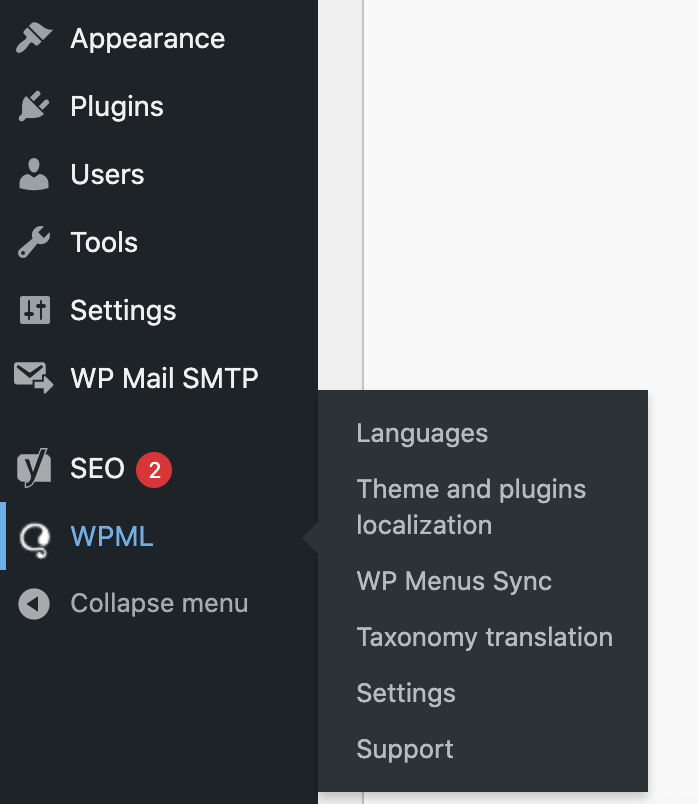Click the Plugins plug icon

pyautogui.click(x=34, y=107)
